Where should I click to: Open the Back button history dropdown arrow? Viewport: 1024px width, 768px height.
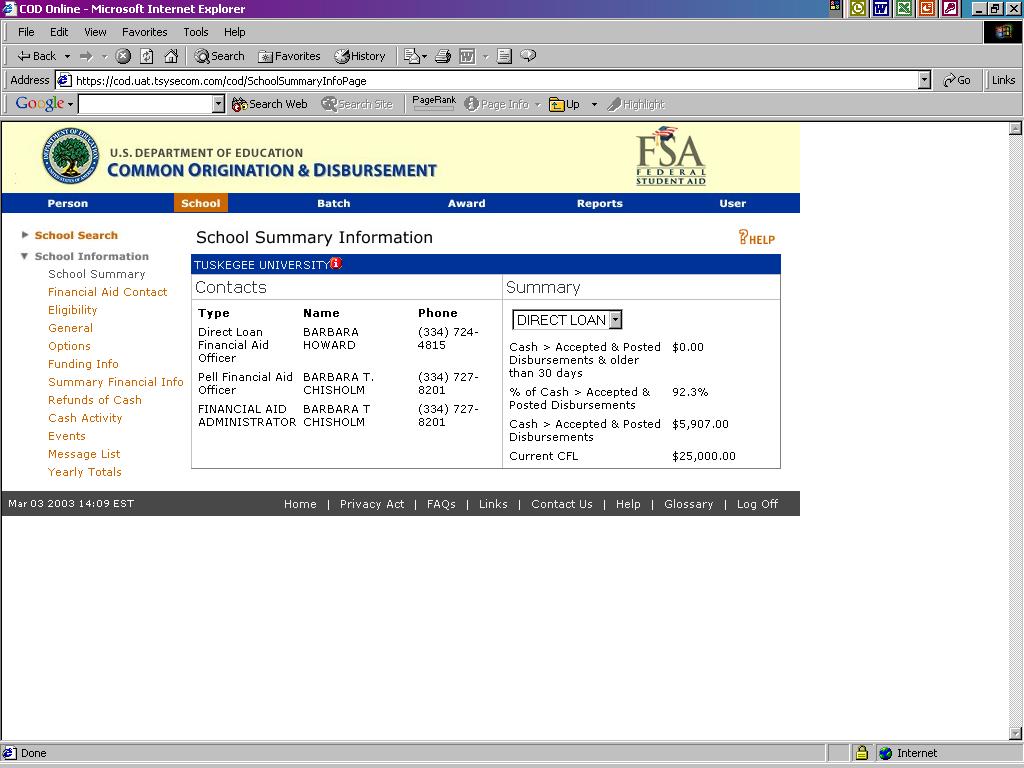[67, 57]
